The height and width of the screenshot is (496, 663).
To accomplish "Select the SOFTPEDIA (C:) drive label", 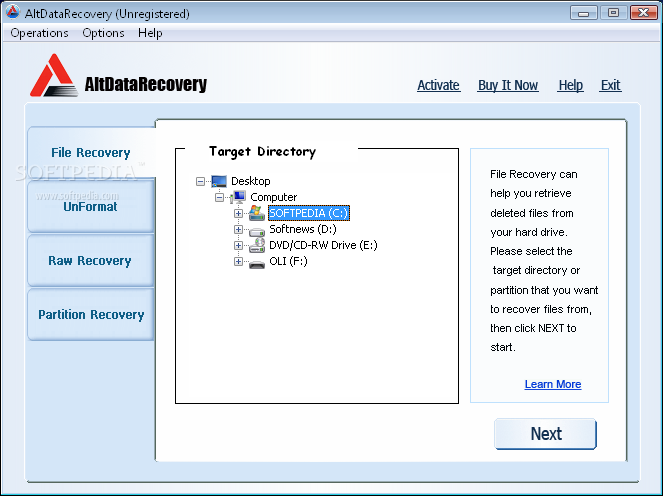I will coord(309,213).
